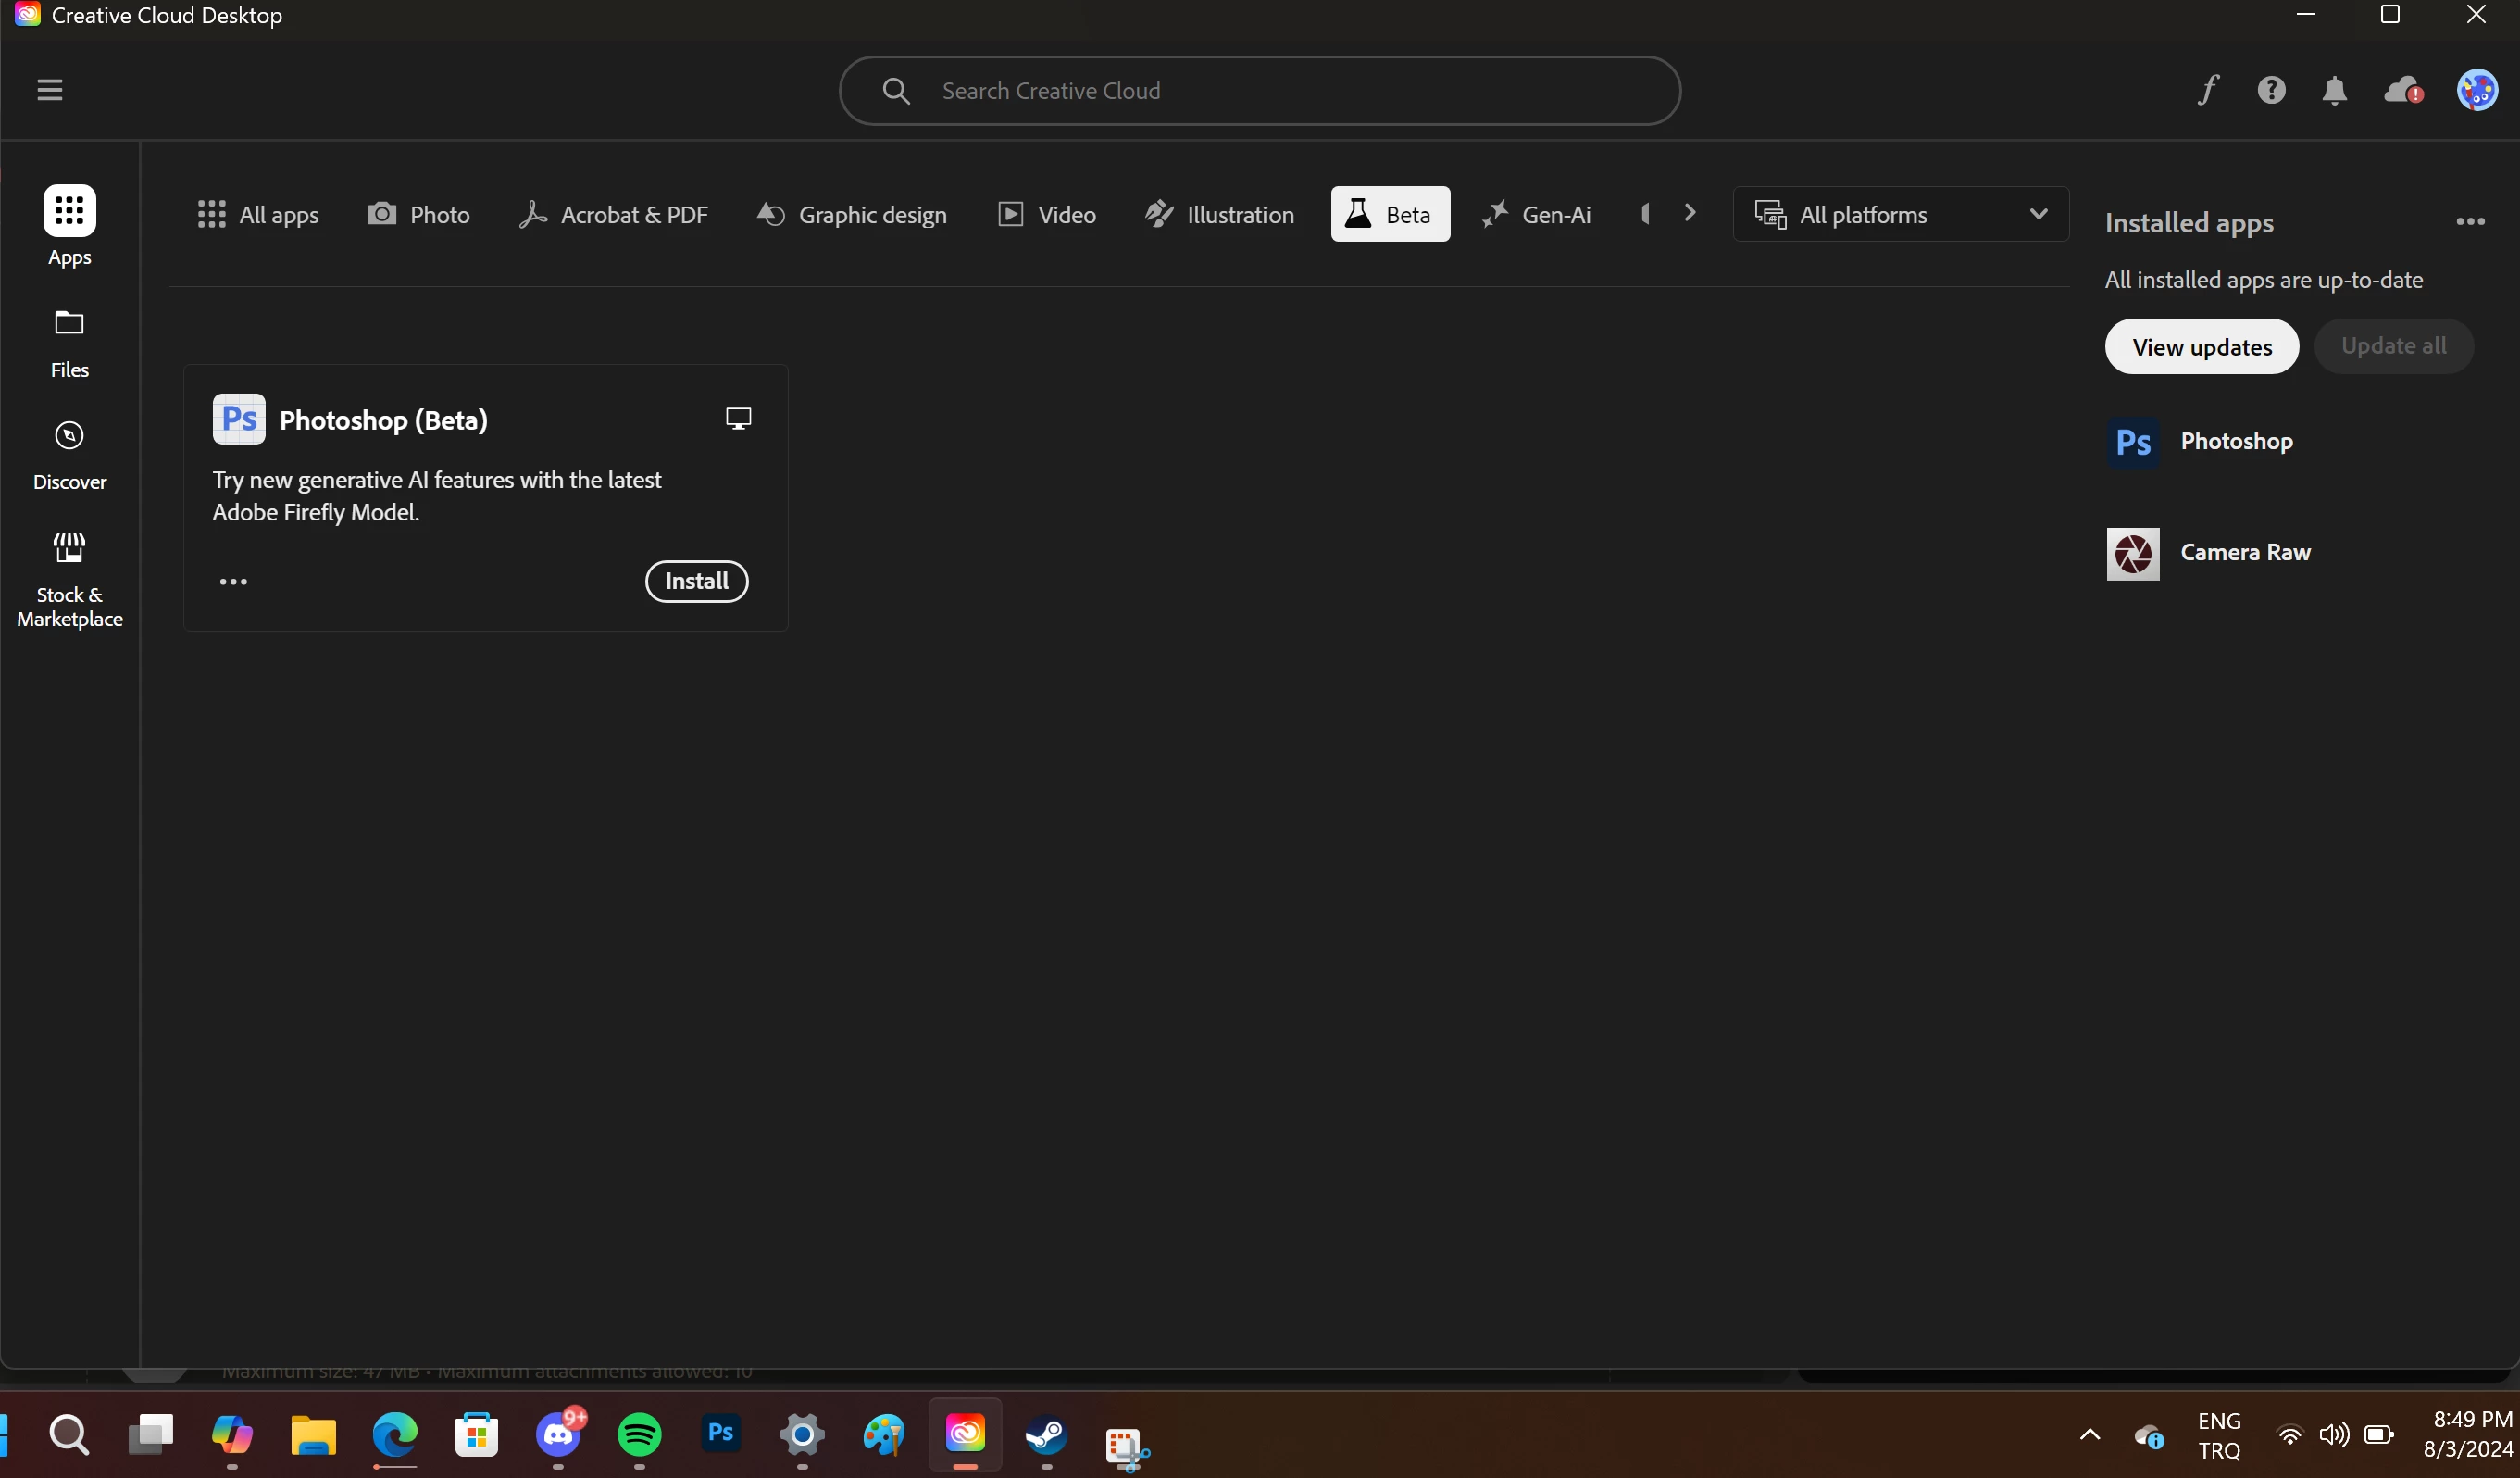Open Installed apps more options menu
Screen dimensions: 2520x1478
pos(2470,222)
